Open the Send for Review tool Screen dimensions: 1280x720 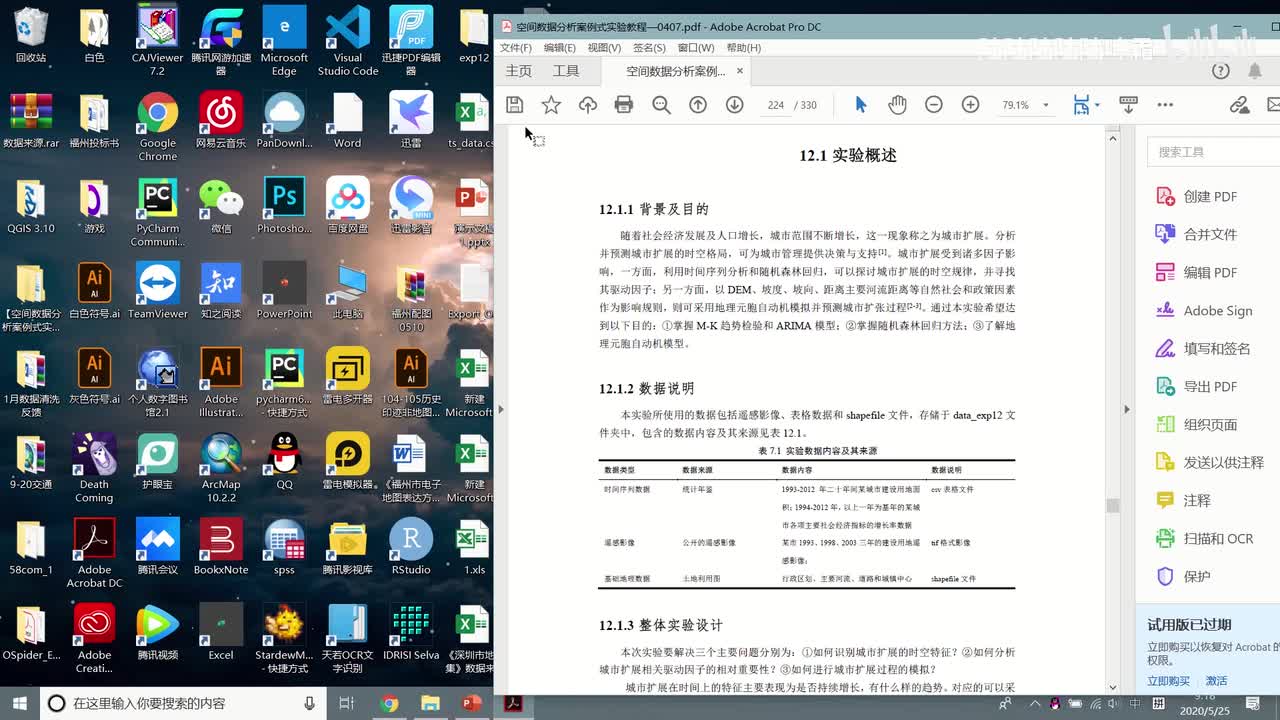click(x=1210, y=462)
